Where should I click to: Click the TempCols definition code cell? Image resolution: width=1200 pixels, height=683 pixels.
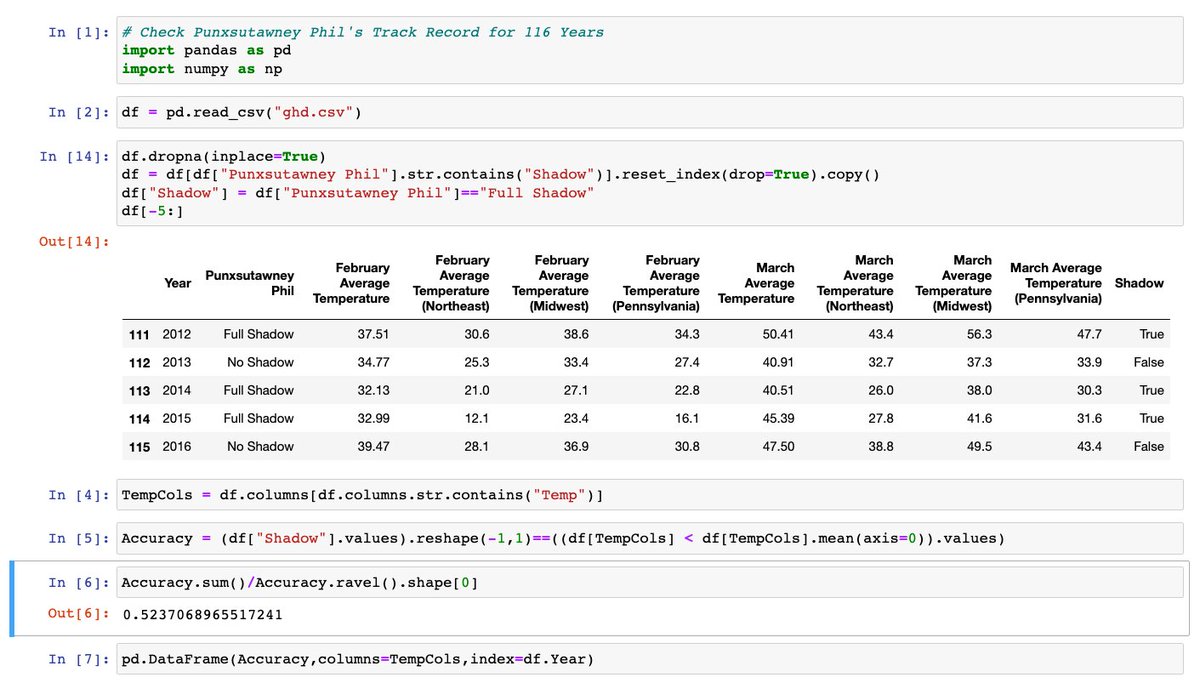point(652,495)
